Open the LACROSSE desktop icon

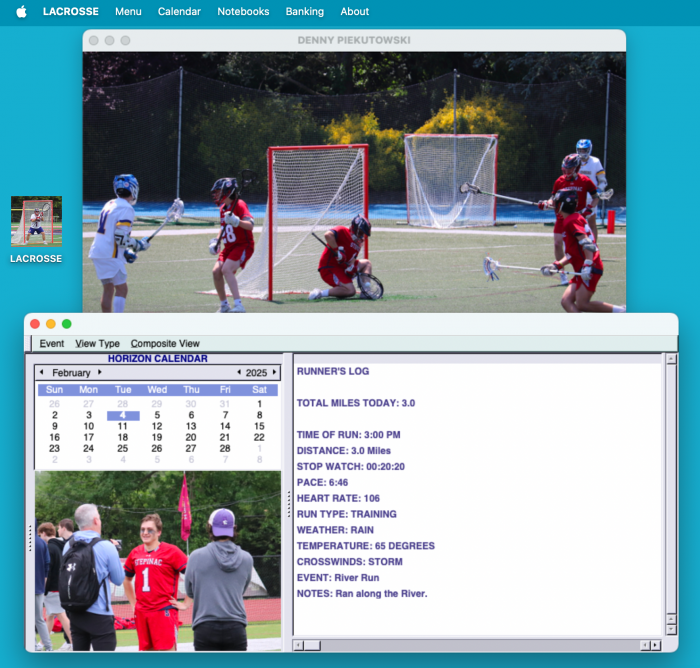pos(36,222)
